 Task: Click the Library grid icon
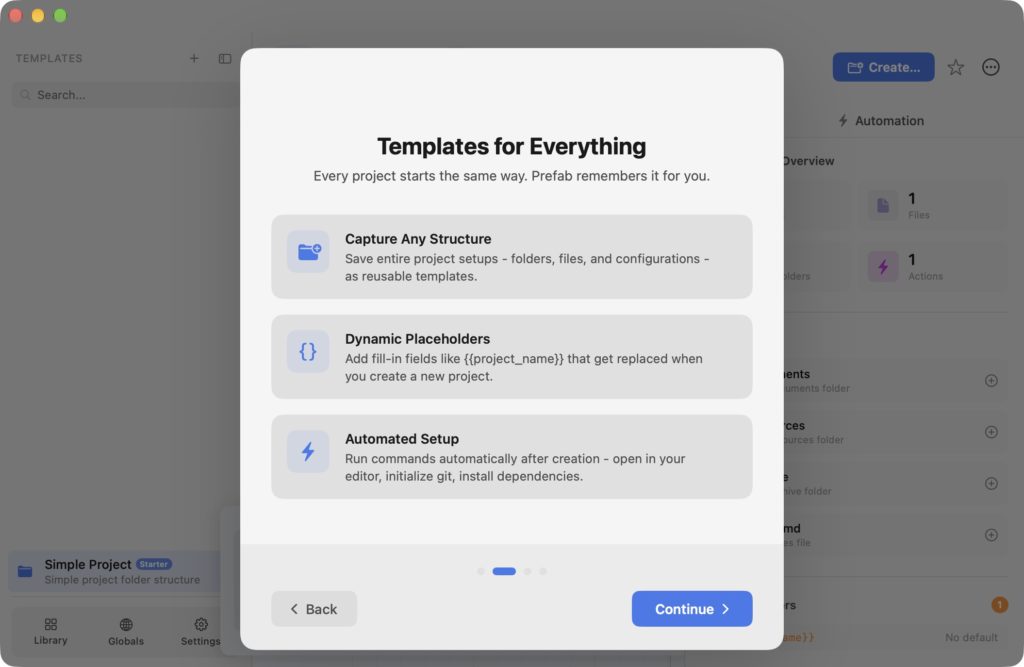coord(50,625)
